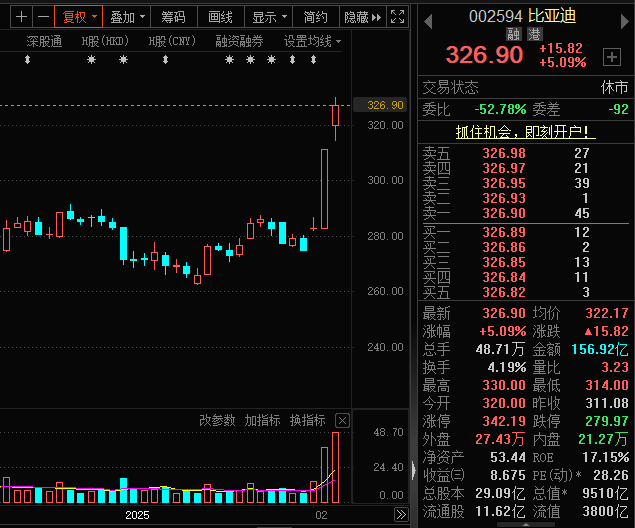Open the 显示 display menu

click(268, 17)
